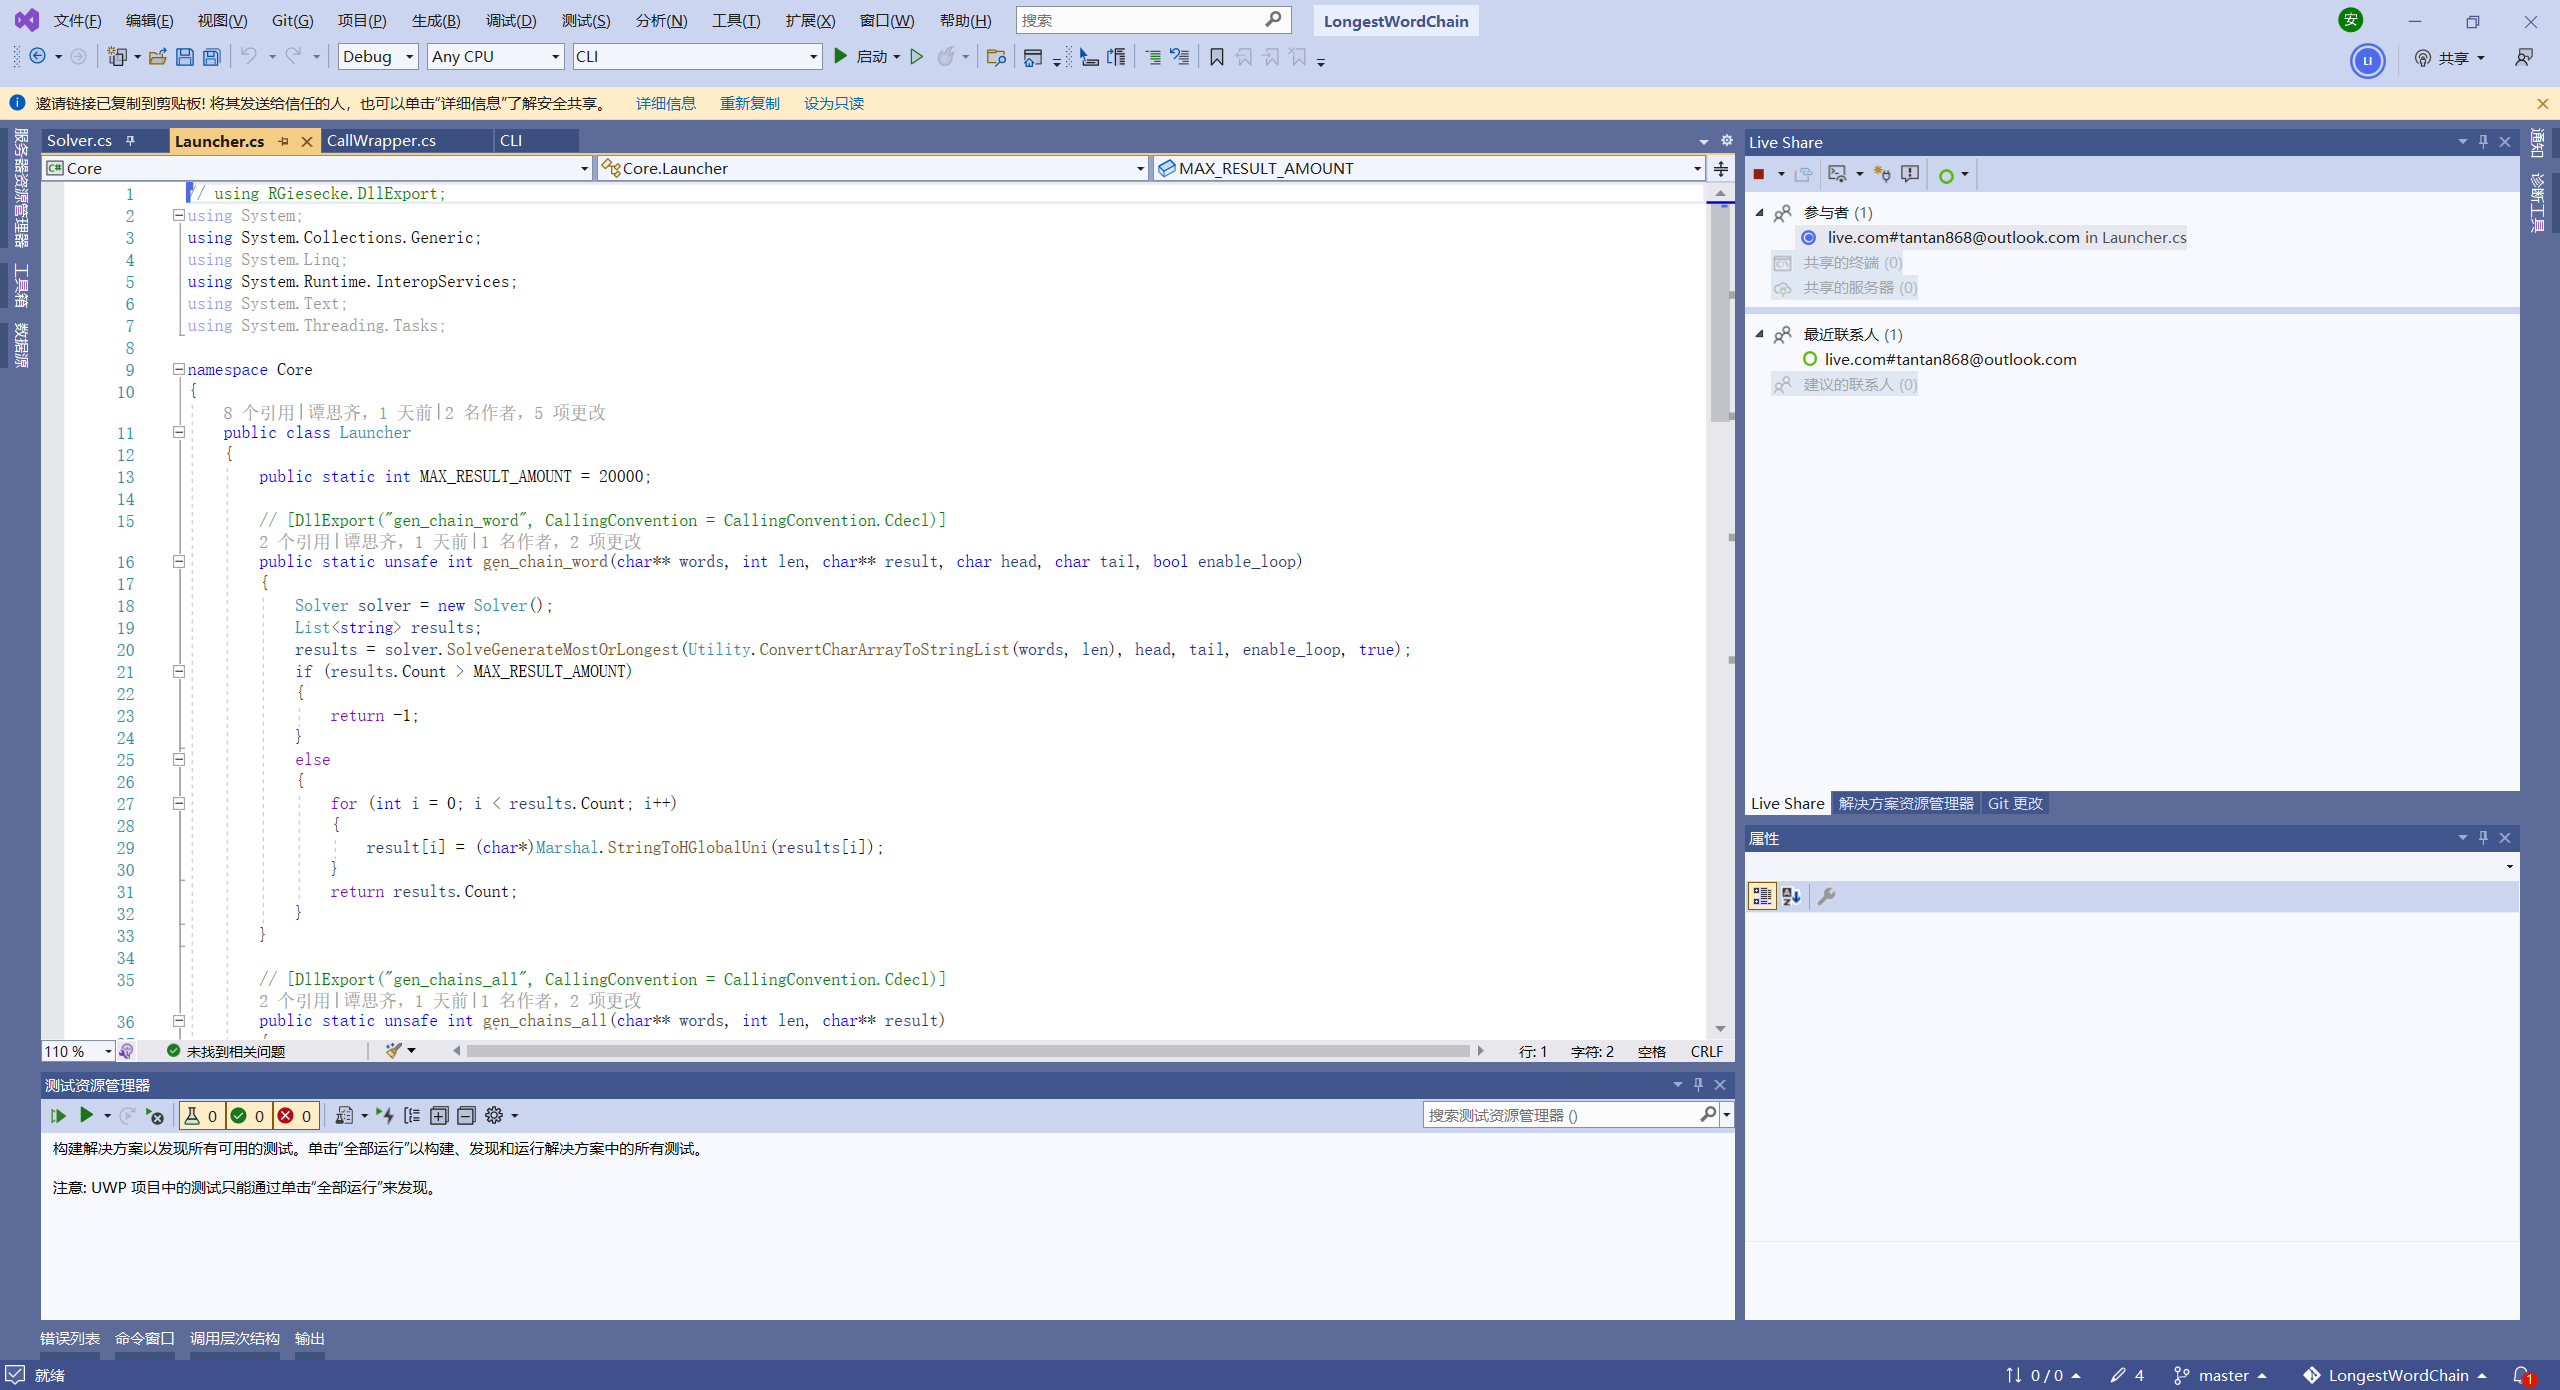This screenshot has height=1390, width=2560.
Task: Open the 110 % zoom dropdown
Action: 78,1051
